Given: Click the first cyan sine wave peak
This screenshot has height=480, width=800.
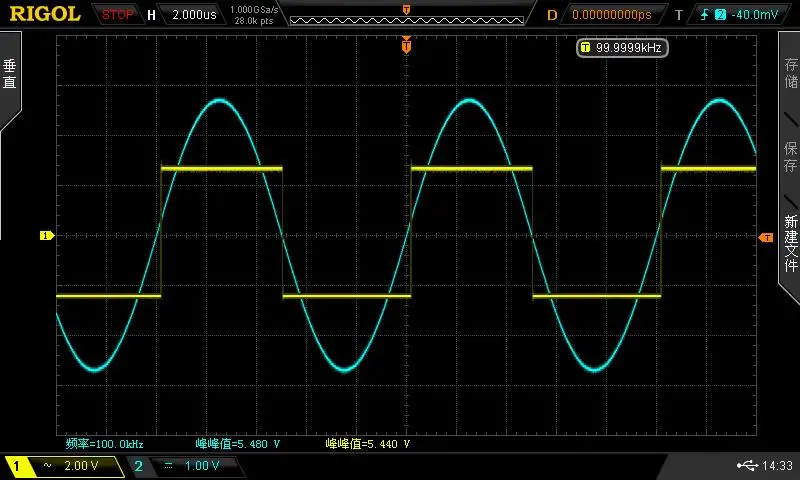Looking at the screenshot, I should [x=220, y=100].
